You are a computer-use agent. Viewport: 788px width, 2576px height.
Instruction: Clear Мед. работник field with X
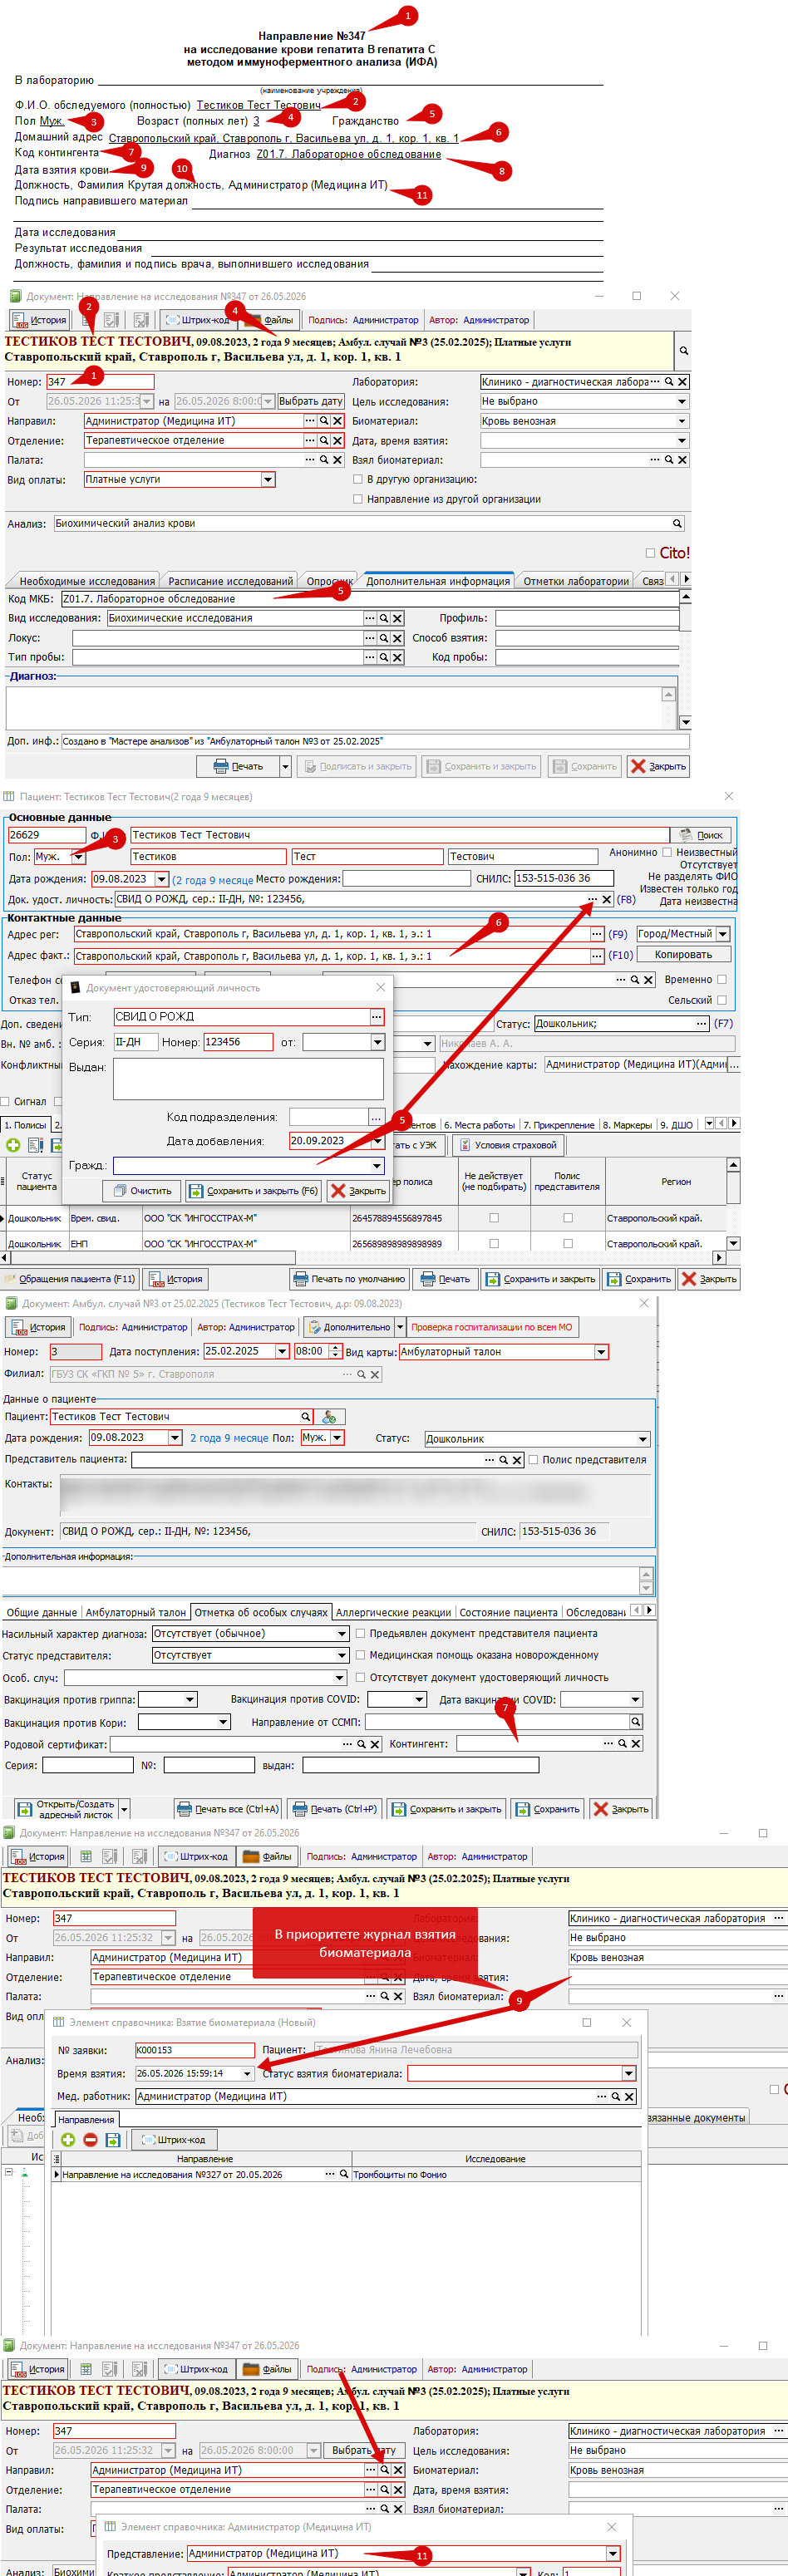click(630, 2096)
